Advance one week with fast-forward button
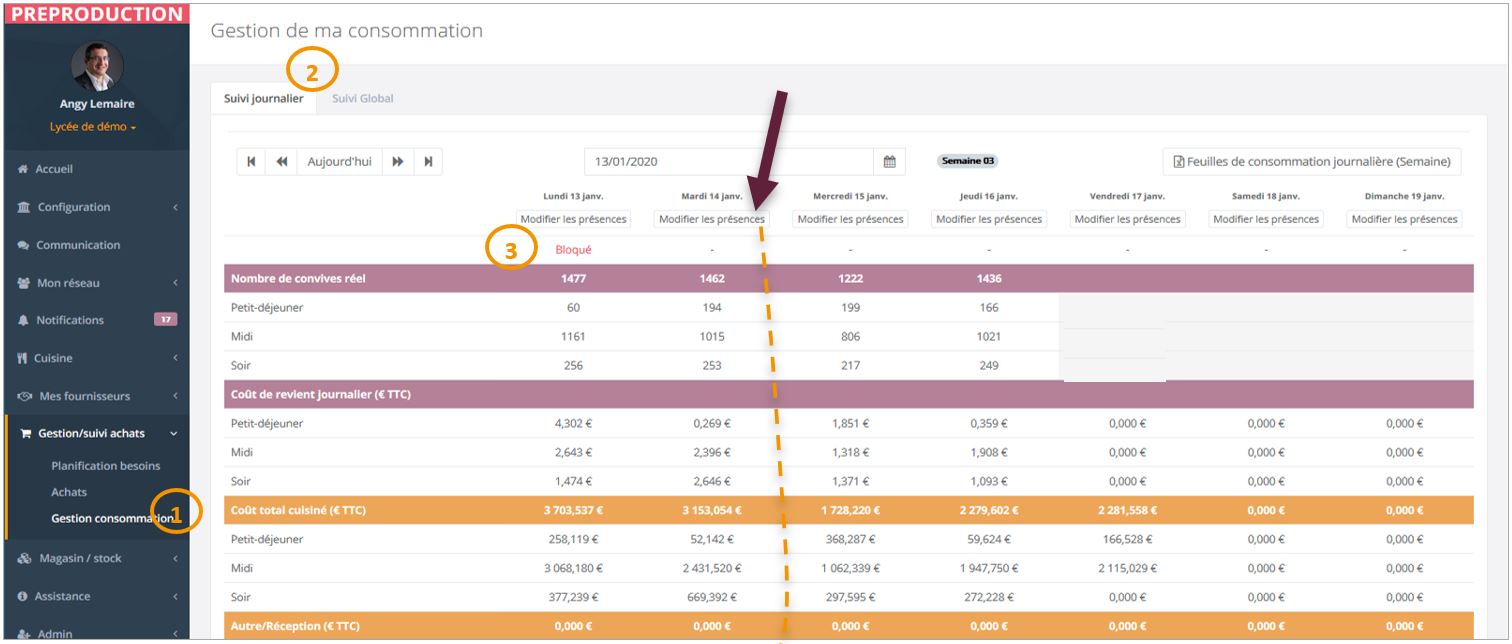Viewport: 1512px width, 644px height. (398, 161)
